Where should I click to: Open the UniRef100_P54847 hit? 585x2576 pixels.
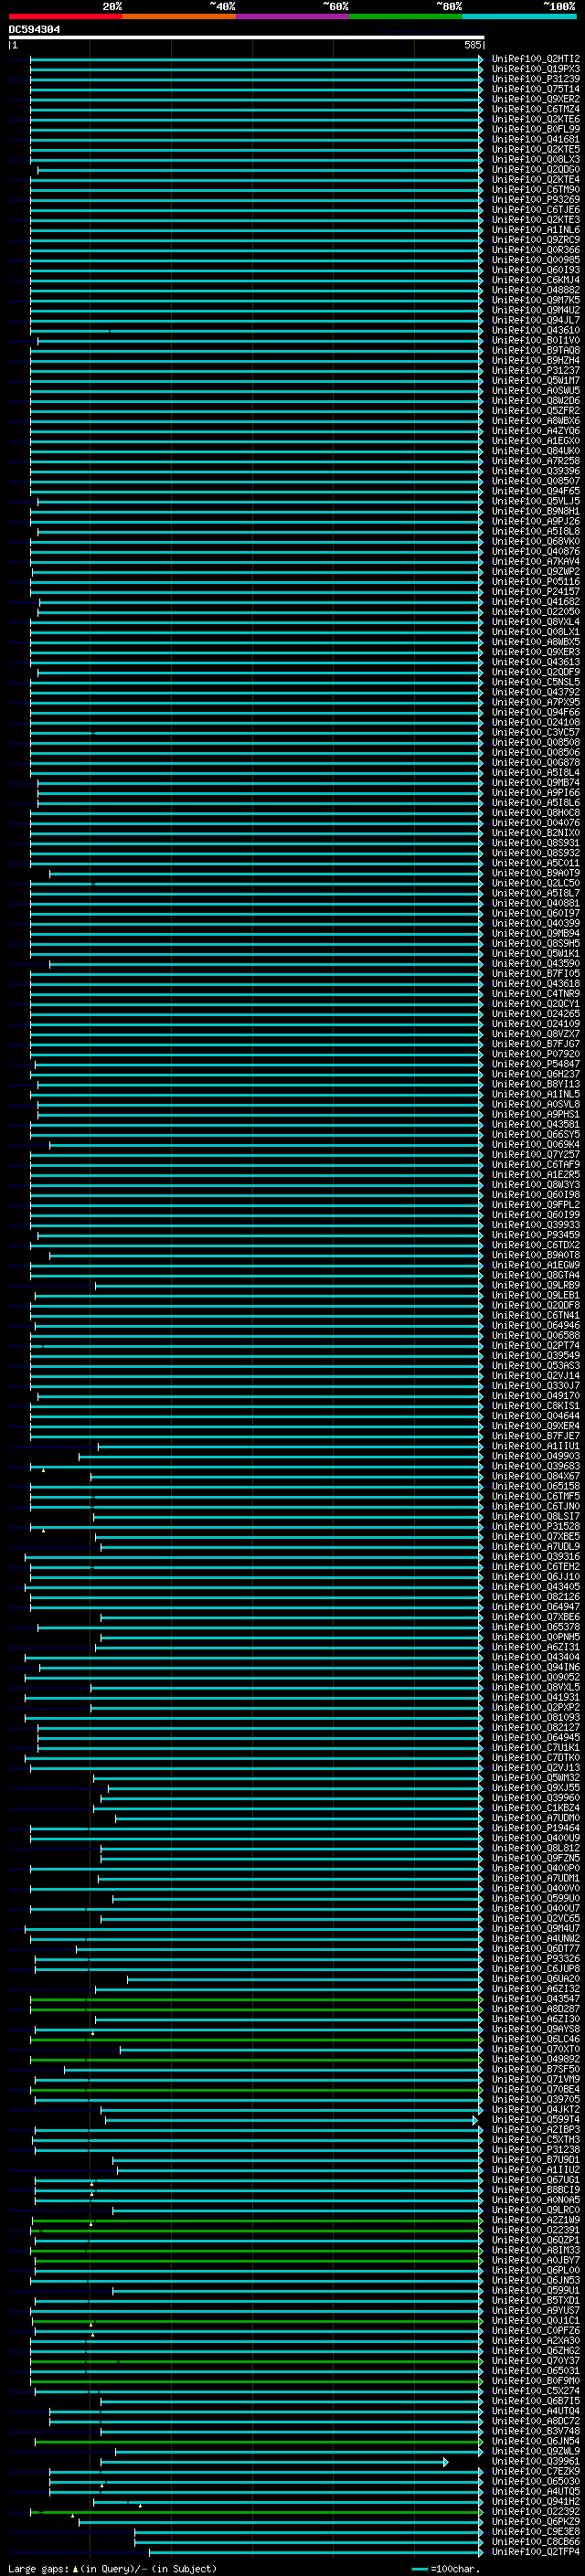(x=536, y=1064)
